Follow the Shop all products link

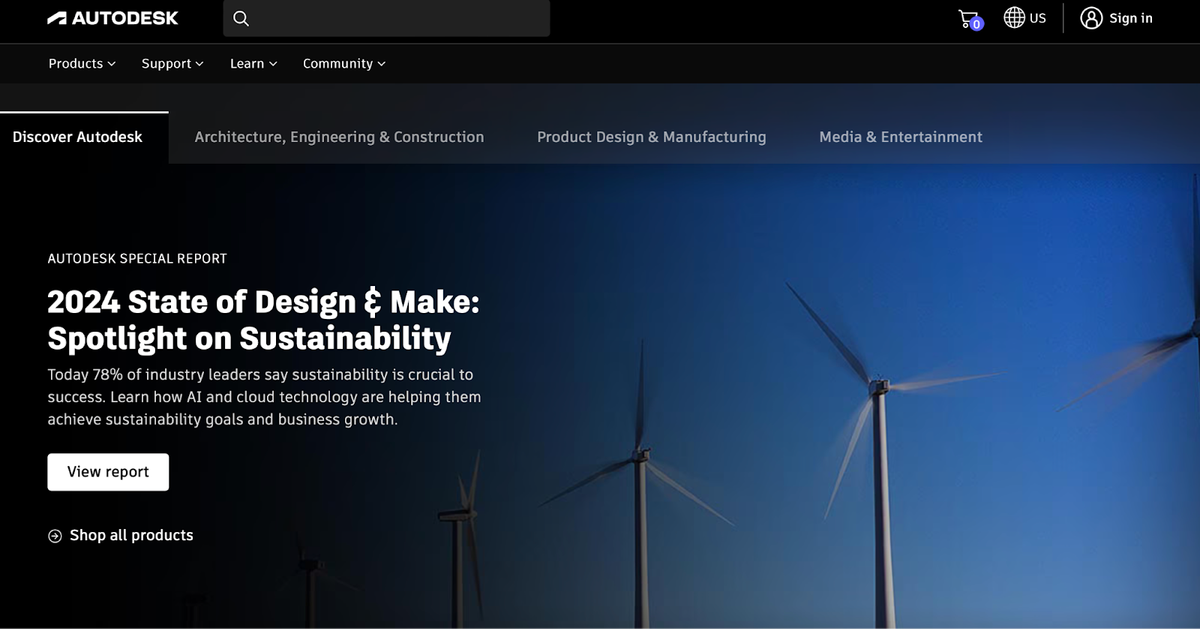(x=131, y=535)
